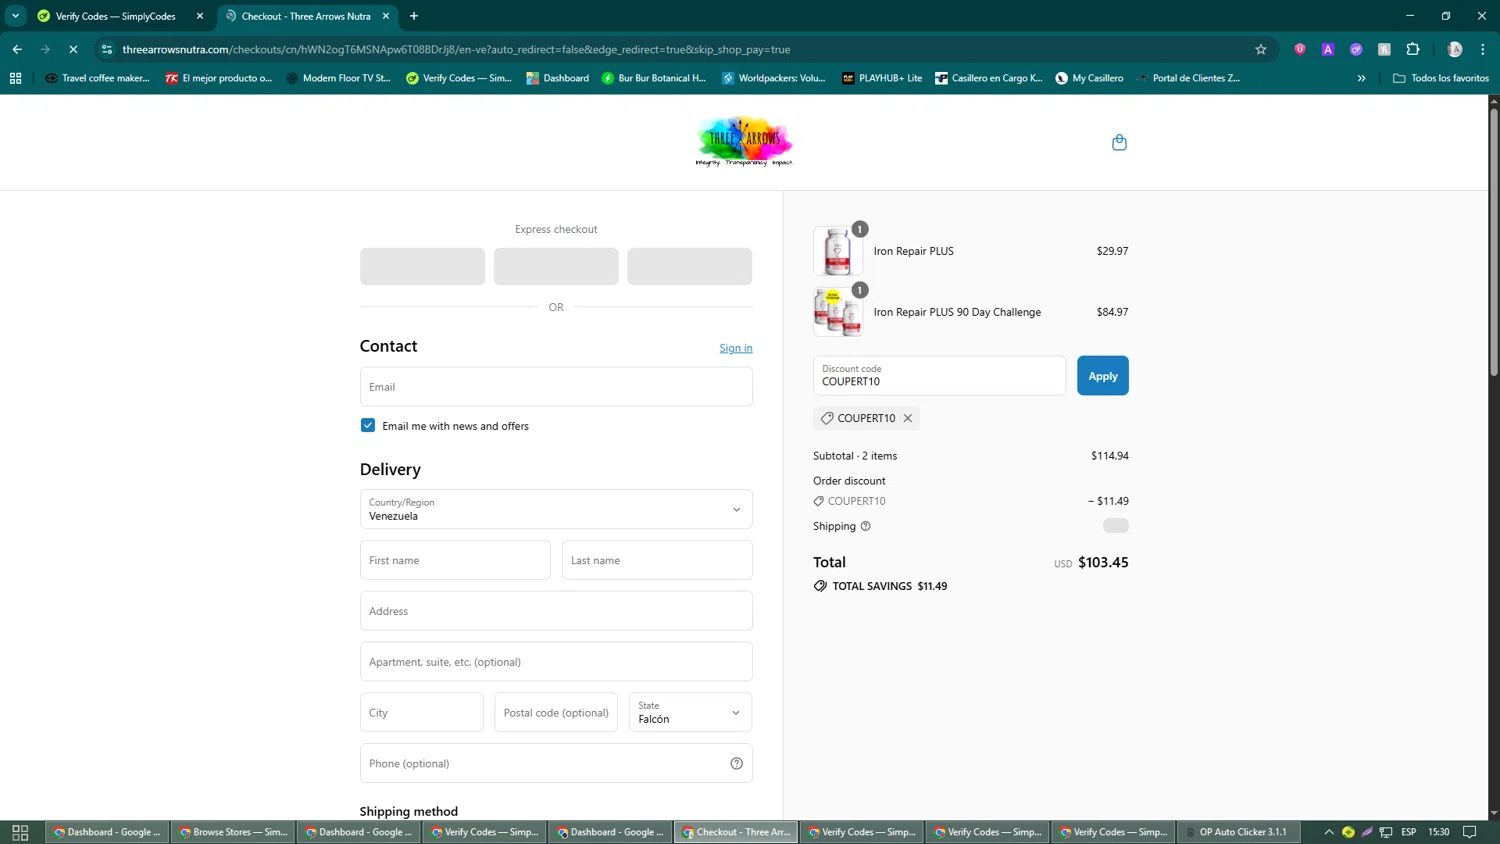Focus the Postal code field
This screenshot has width=1500, height=844.
point(556,712)
